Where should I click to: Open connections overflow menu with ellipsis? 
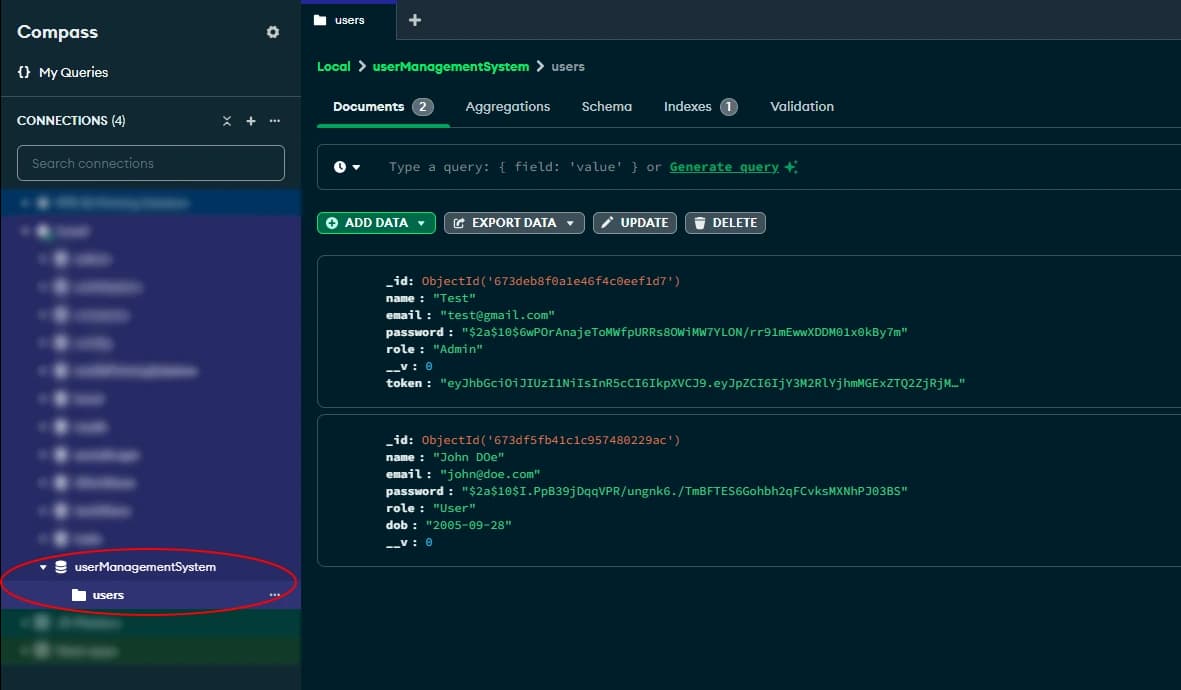click(x=274, y=120)
